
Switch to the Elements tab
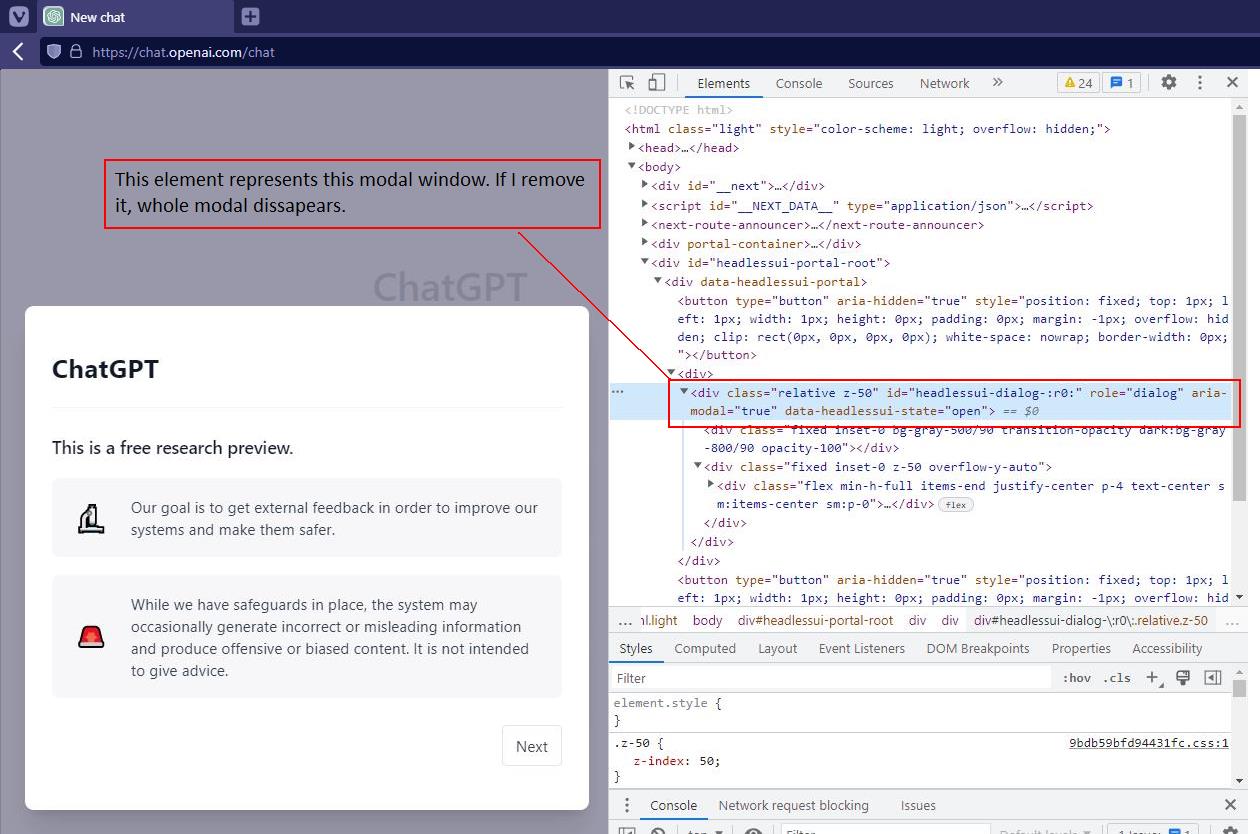click(x=723, y=83)
